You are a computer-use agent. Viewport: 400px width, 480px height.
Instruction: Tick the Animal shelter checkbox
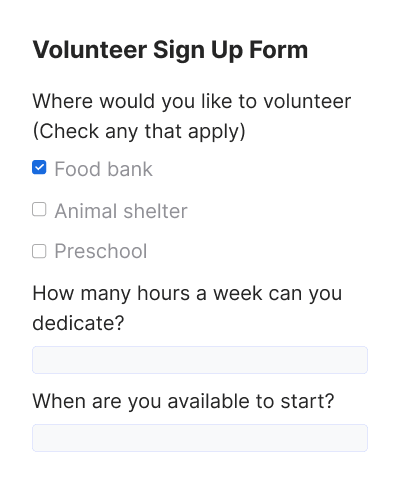tap(39, 209)
